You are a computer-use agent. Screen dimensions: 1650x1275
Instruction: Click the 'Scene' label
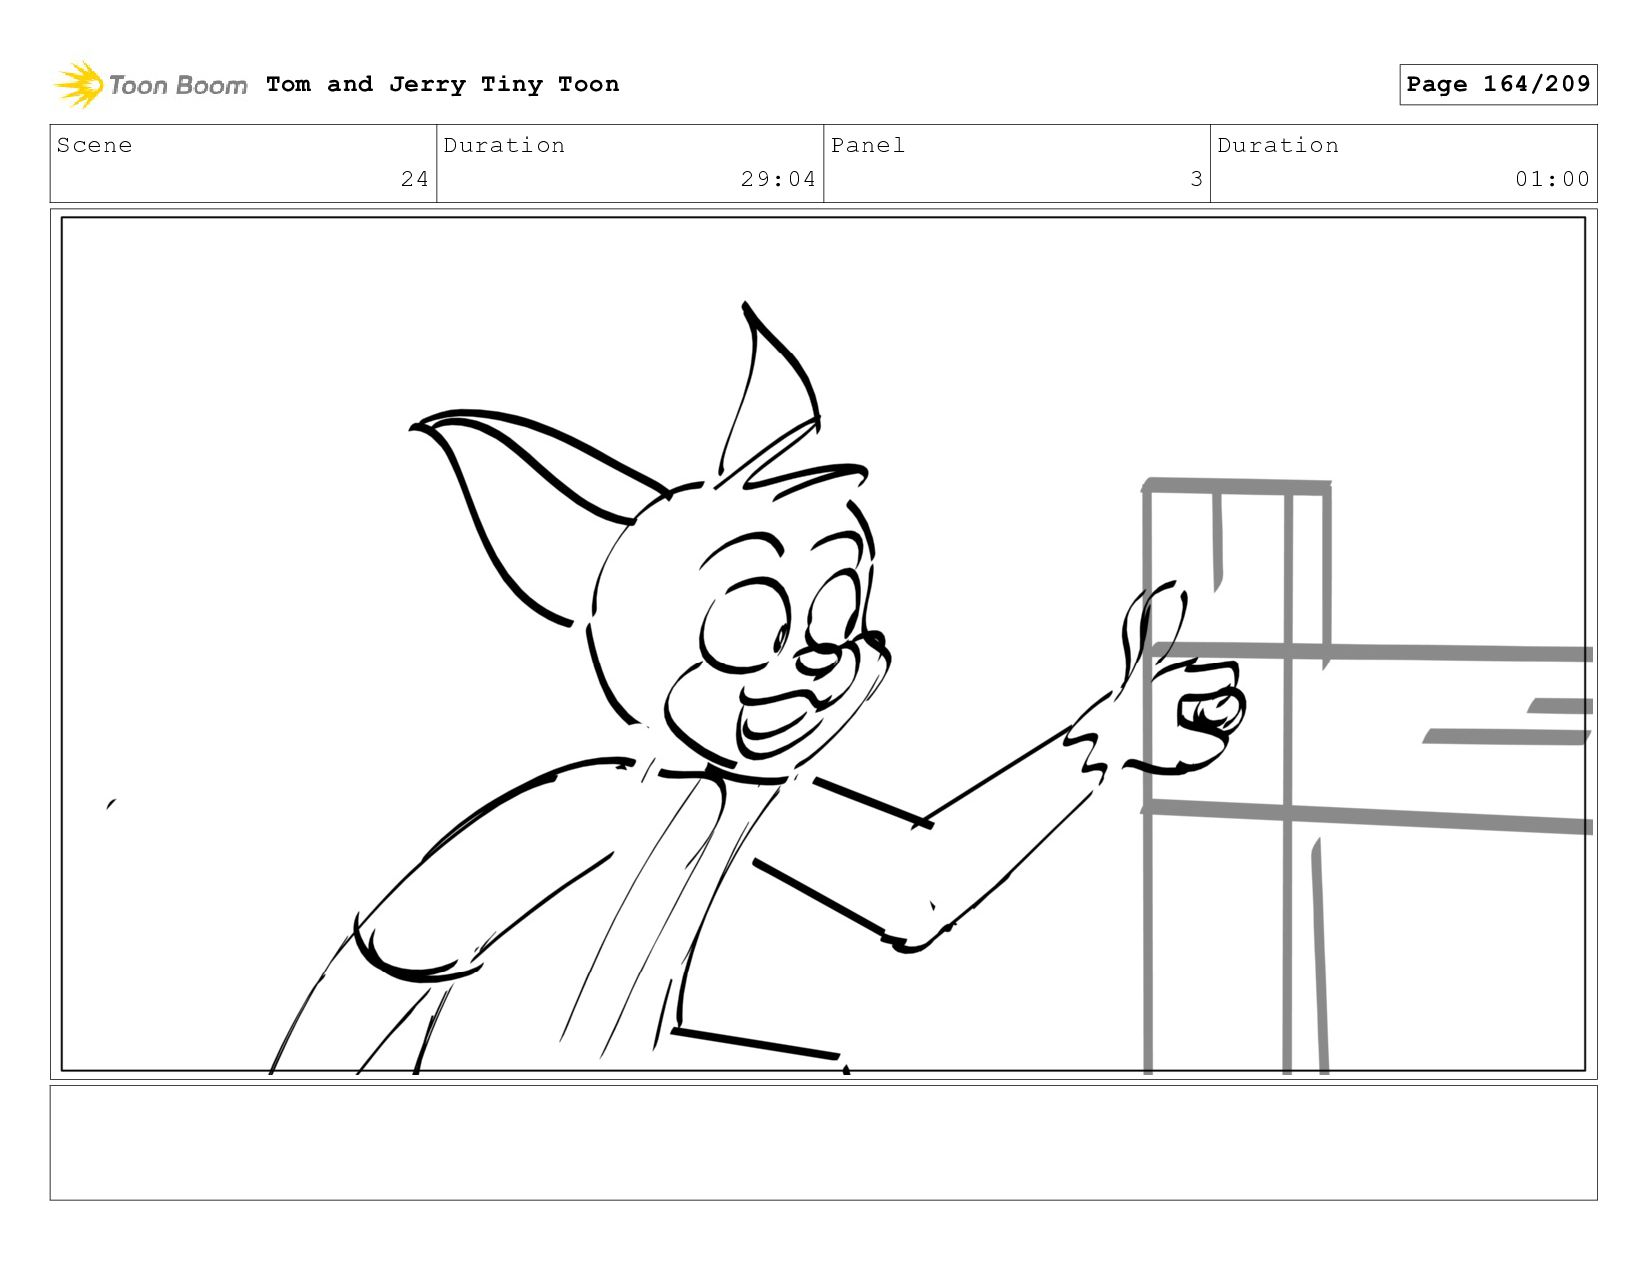(94, 145)
